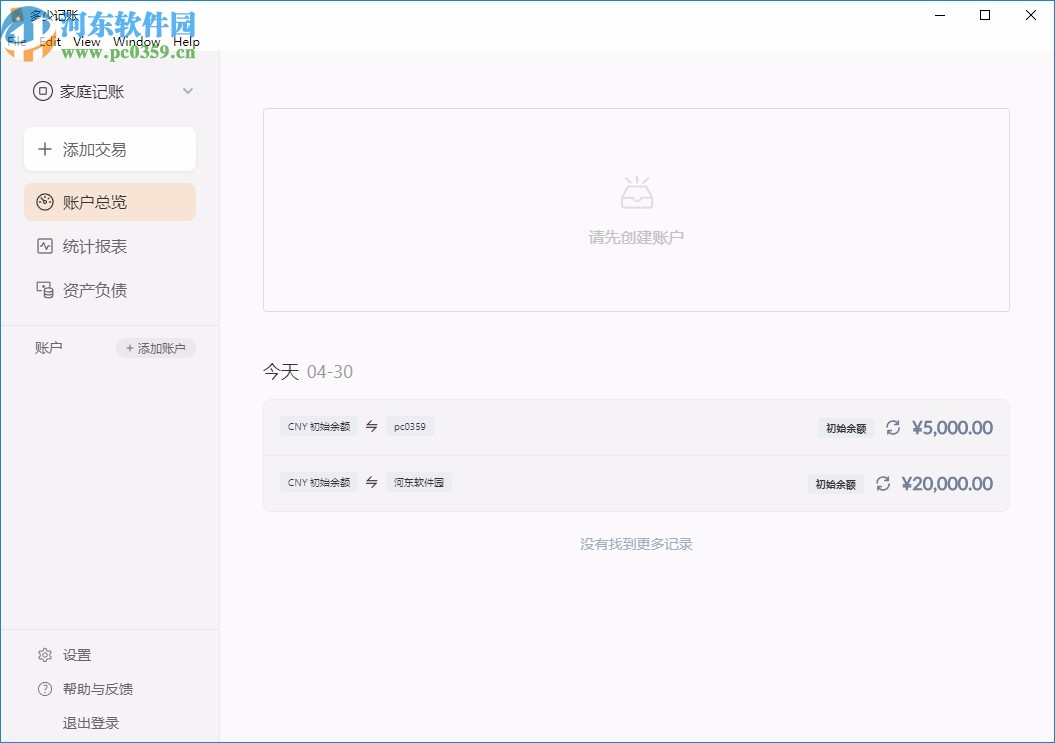Click the plus icon on 添加交易
The height and width of the screenshot is (743, 1055).
tap(44, 148)
